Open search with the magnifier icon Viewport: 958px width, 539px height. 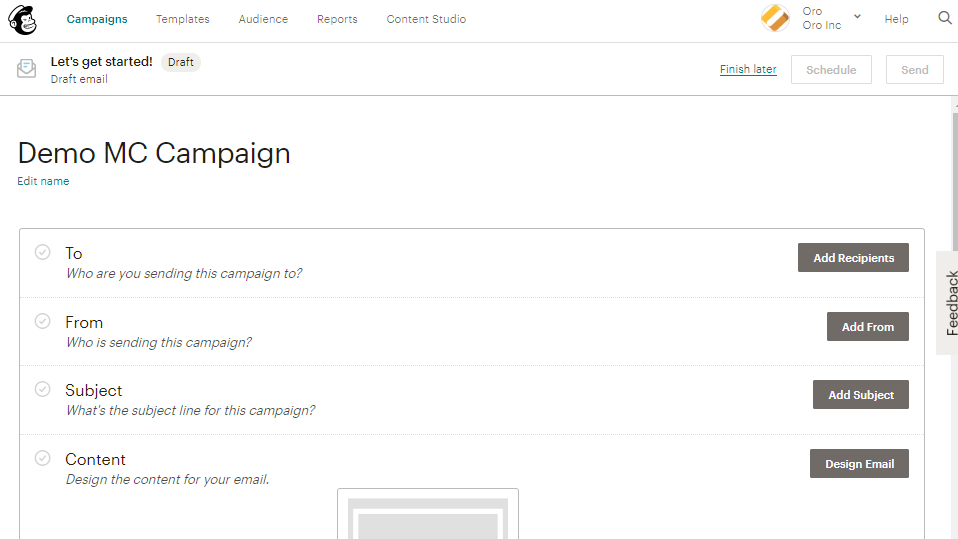click(x=945, y=18)
